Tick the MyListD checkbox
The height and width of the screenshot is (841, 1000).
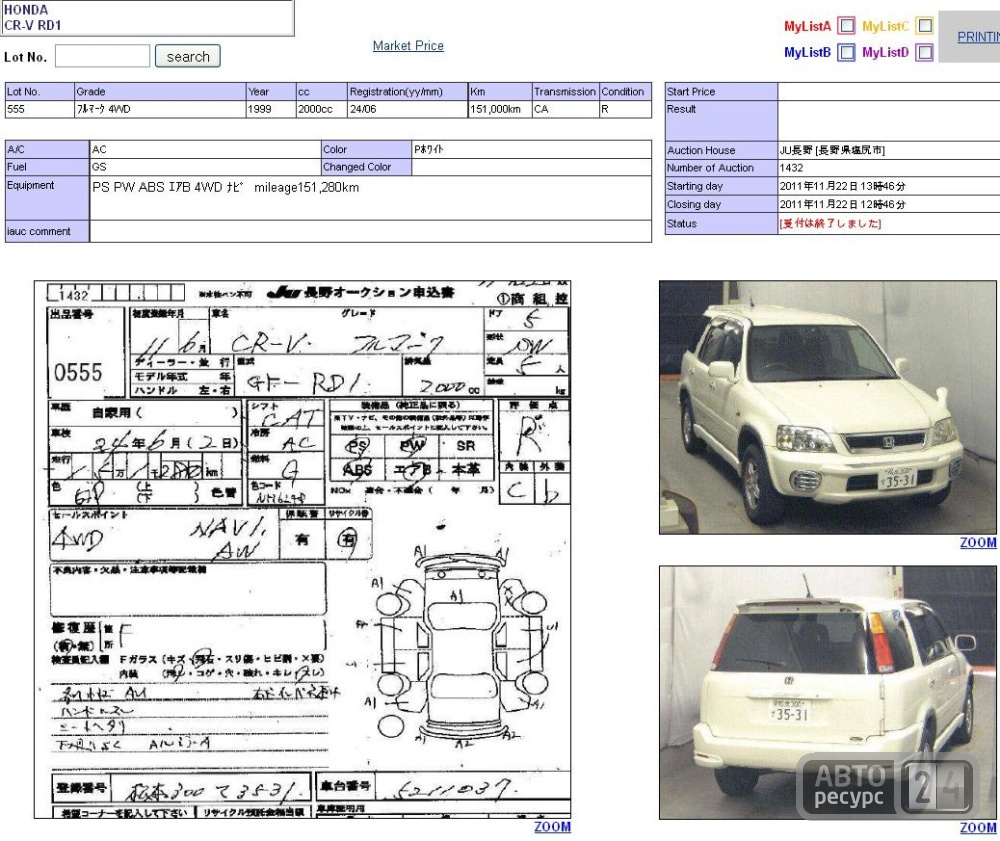925,52
